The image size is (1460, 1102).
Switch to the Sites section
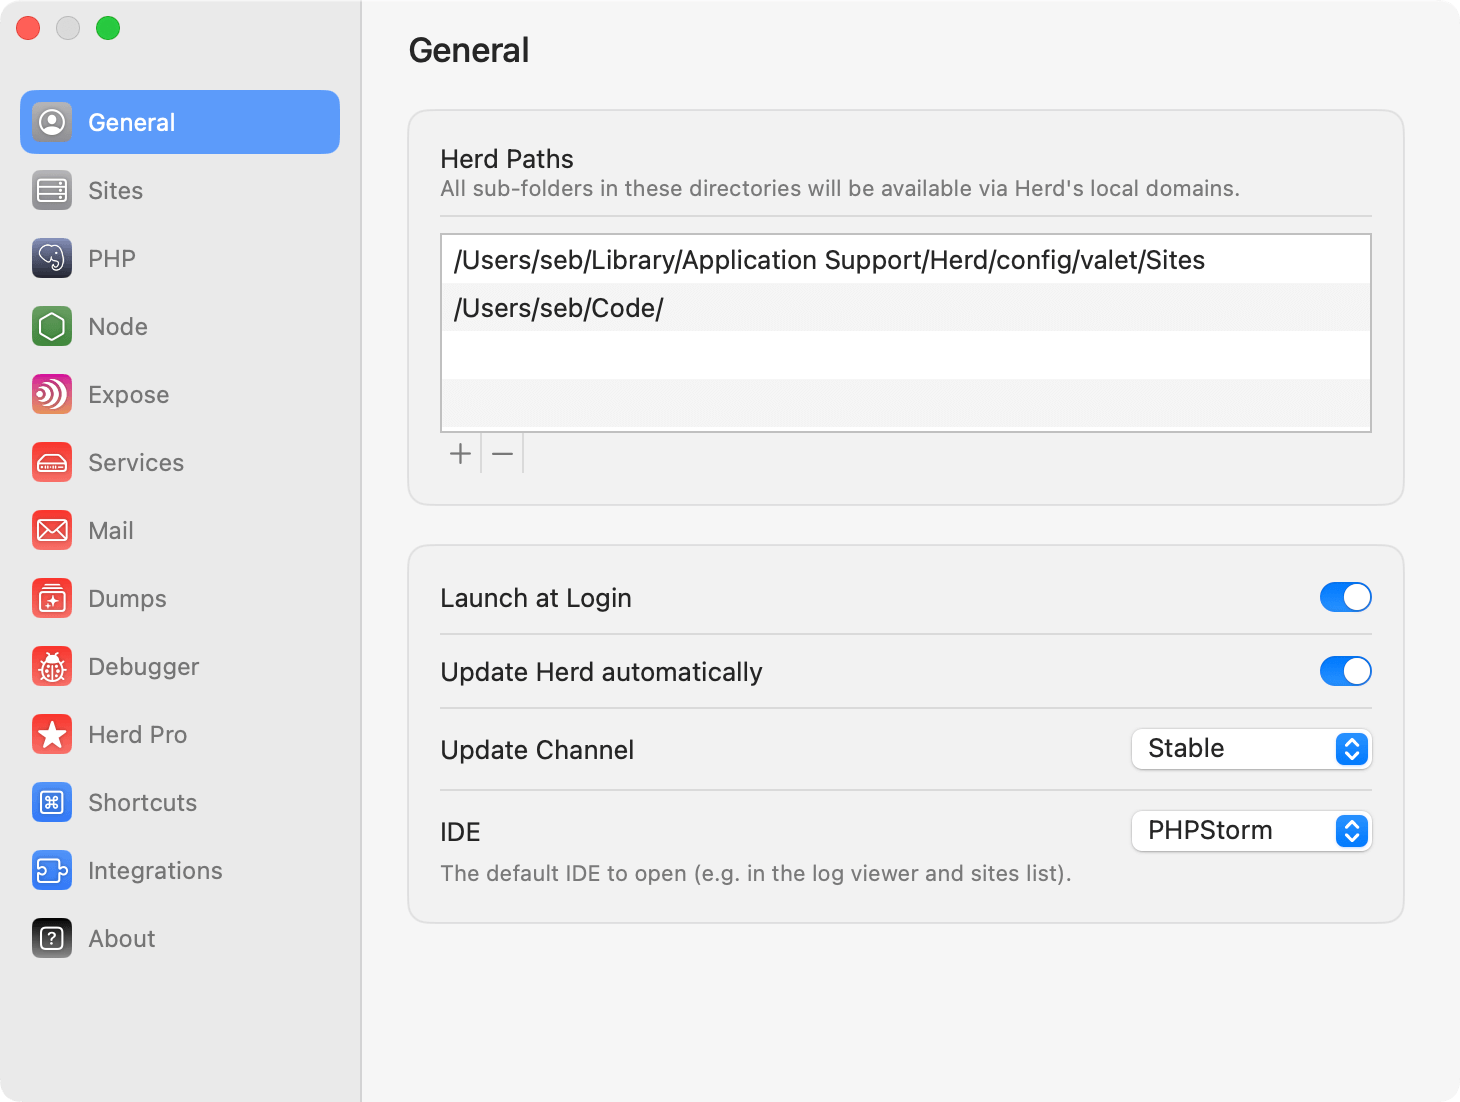(115, 190)
